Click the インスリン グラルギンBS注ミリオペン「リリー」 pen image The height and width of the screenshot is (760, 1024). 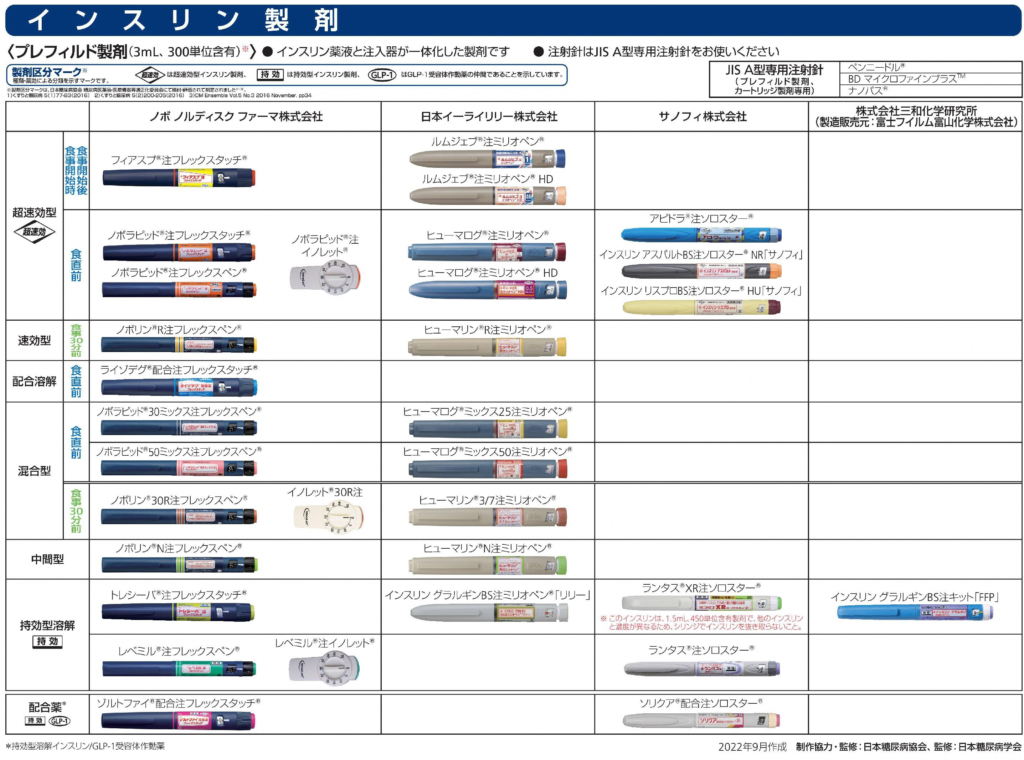[489, 612]
